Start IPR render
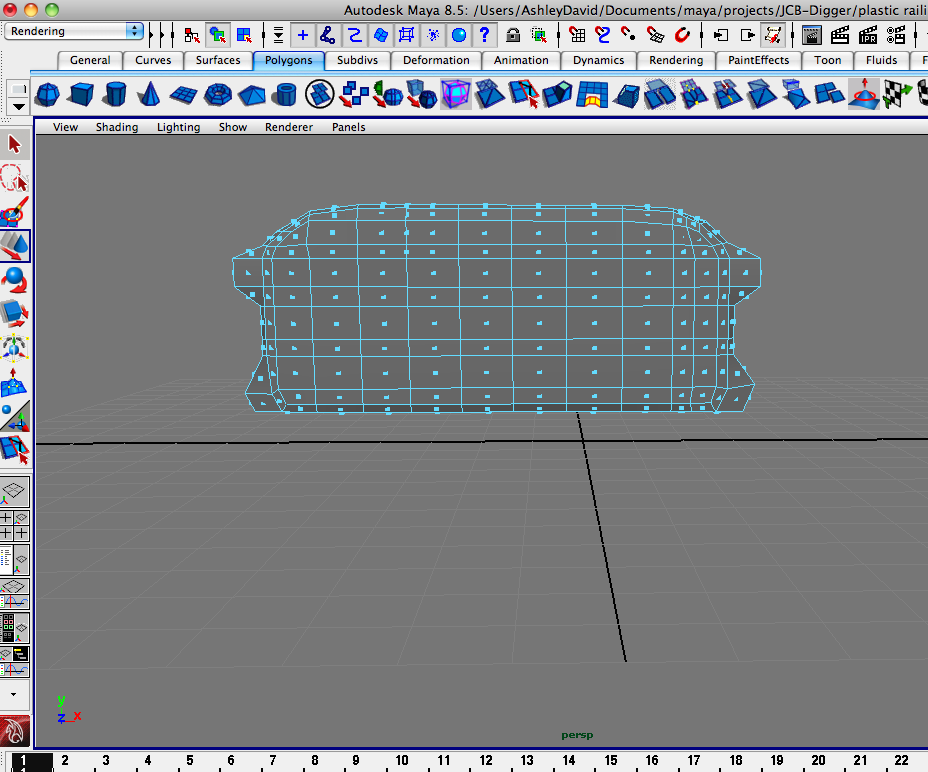 click(x=868, y=36)
